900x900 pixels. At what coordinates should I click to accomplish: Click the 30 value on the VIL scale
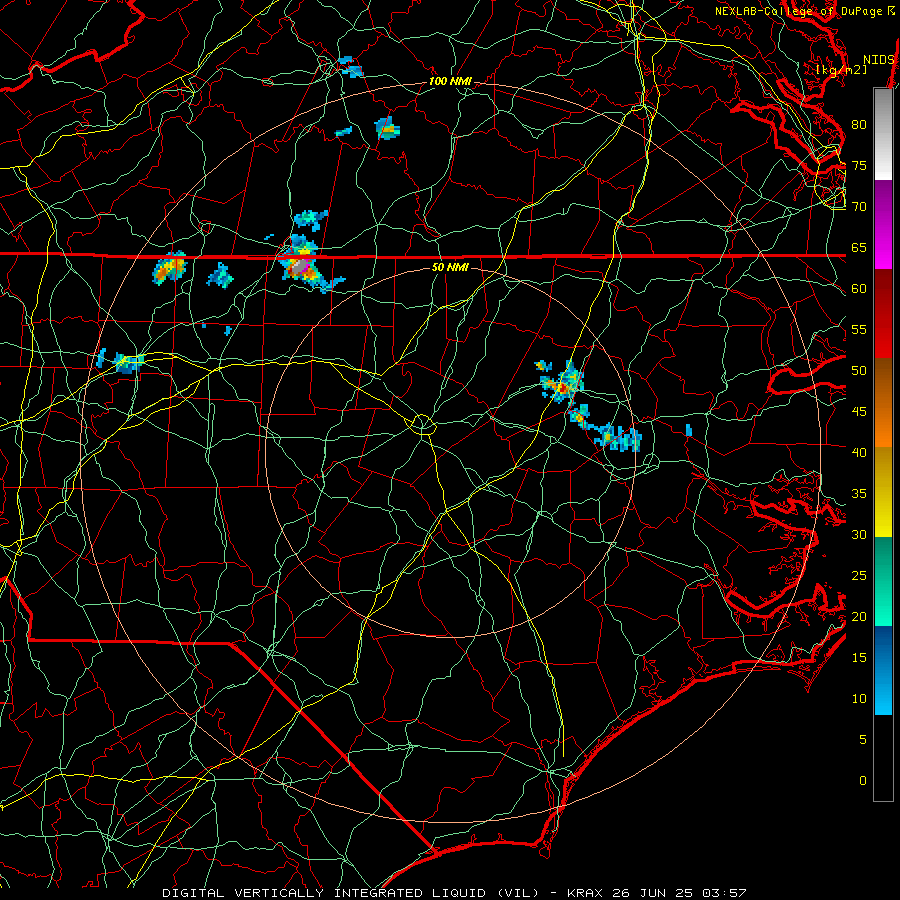click(x=859, y=534)
